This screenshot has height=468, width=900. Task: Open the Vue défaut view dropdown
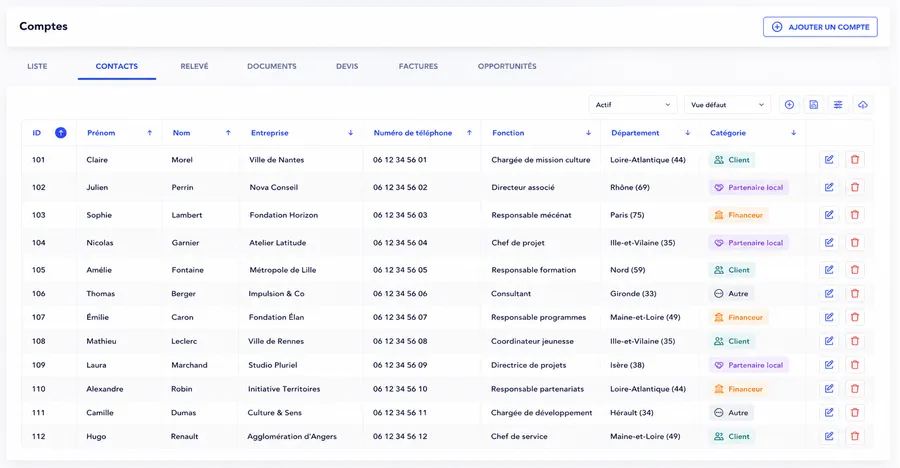727,105
